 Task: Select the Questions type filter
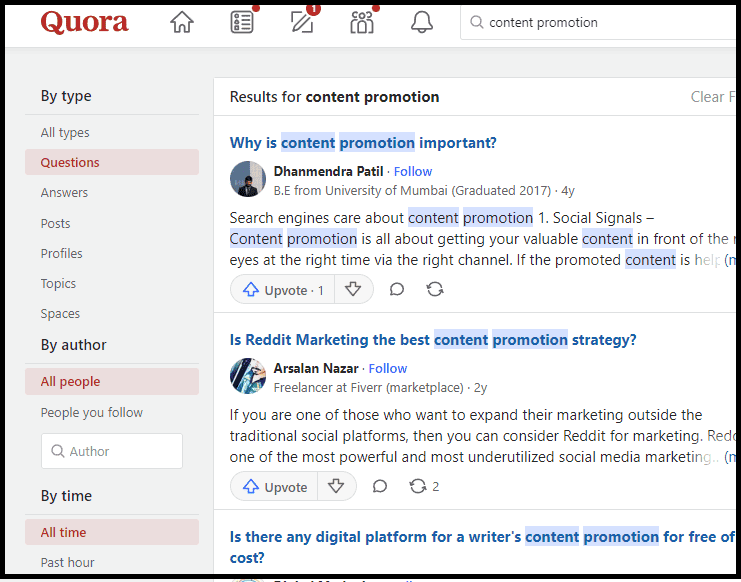coord(70,162)
